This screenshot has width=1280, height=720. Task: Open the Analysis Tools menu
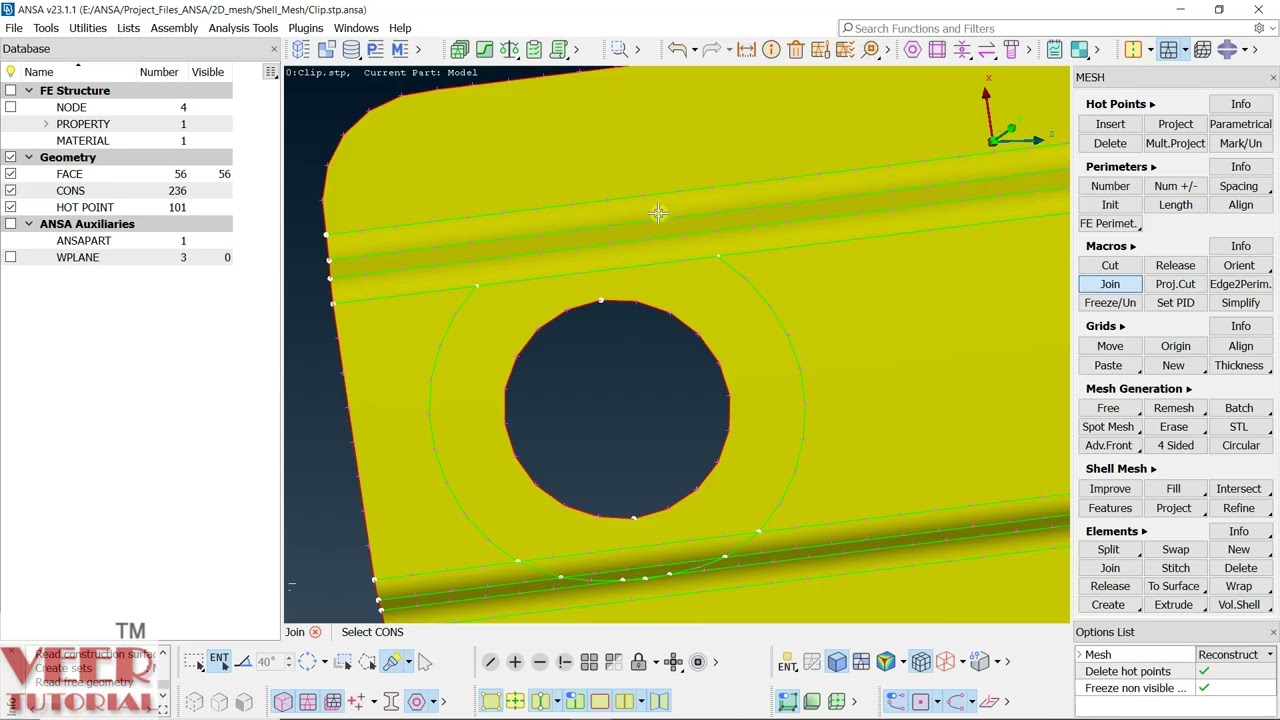243,28
